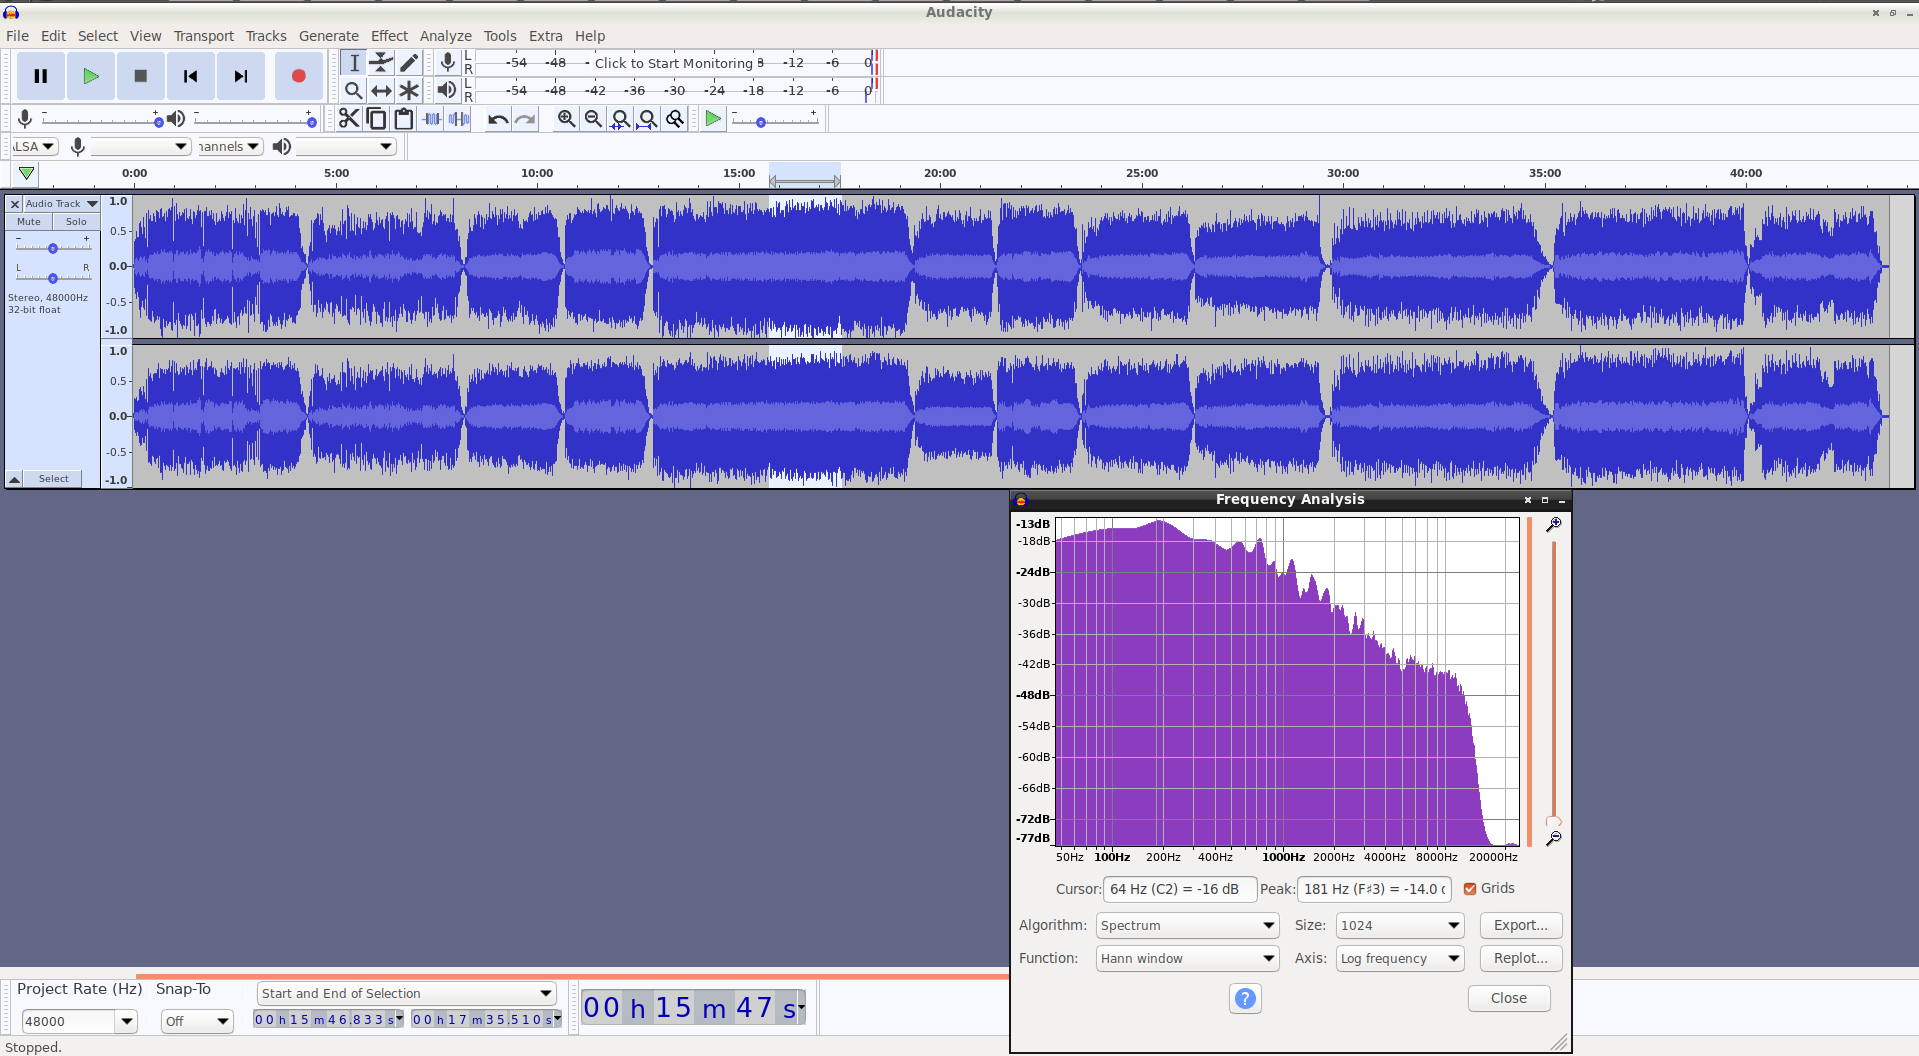Open the Audio Track dropdown menu
Image resolution: width=1919 pixels, height=1056 pixels.
[x=62, y=203]
